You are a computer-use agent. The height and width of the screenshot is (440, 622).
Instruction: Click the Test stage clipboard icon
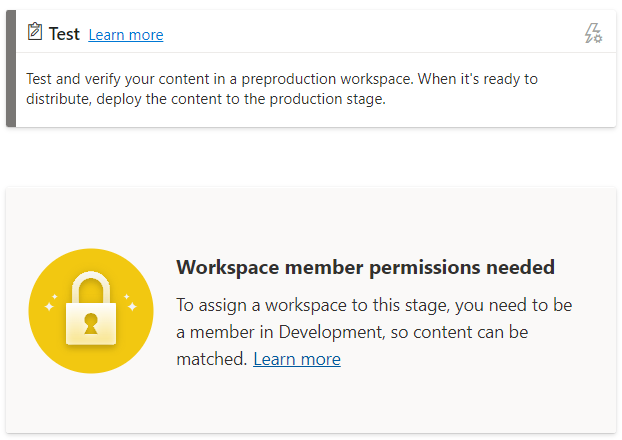pos(34,33)
